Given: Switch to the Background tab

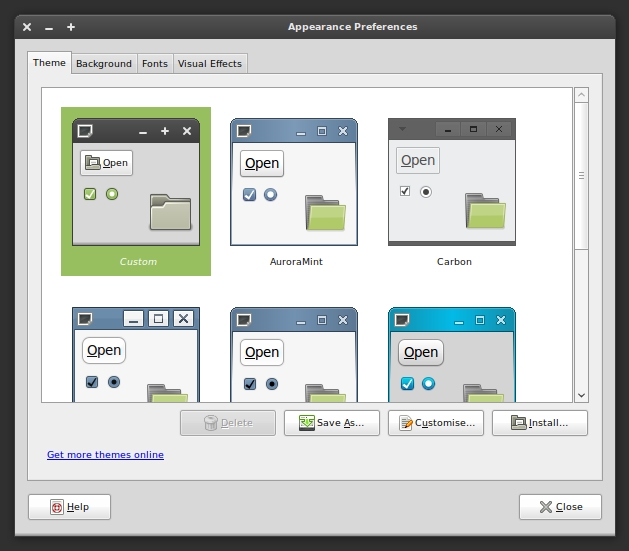Looking at the screenshot, I should click(x=104, y=63).
